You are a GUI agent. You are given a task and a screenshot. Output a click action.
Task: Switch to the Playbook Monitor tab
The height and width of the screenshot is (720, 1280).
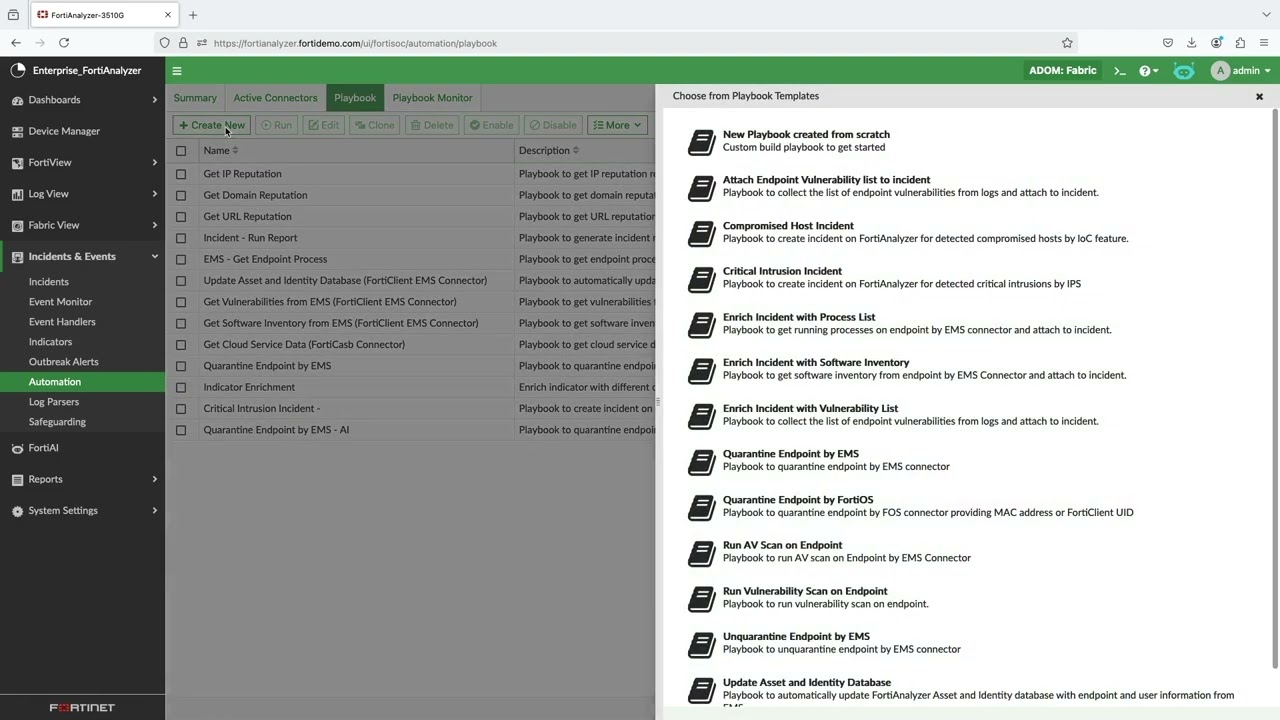click(x=432, y=98)
